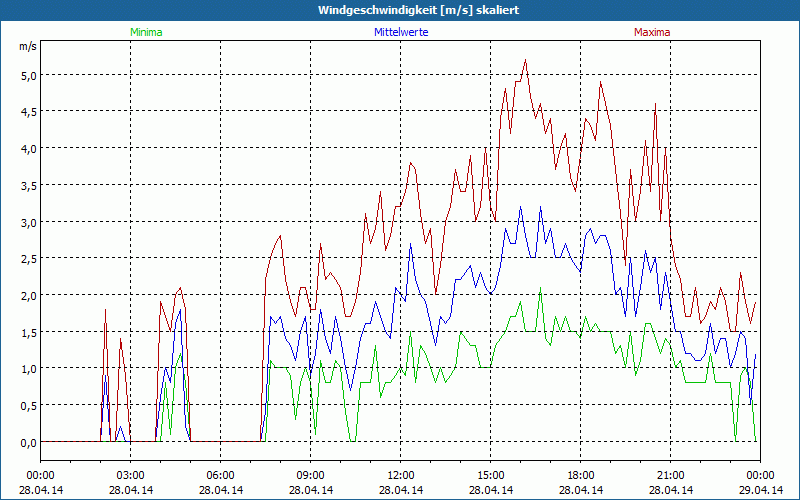
Task: Click the green Minima legend label
Action: [x=146, y=32]
